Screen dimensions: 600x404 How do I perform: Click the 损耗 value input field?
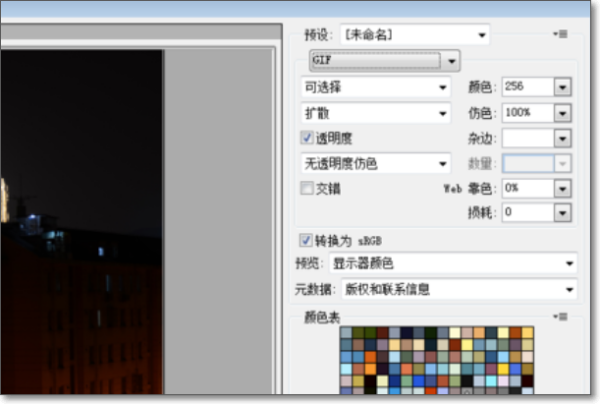(526, 212)
